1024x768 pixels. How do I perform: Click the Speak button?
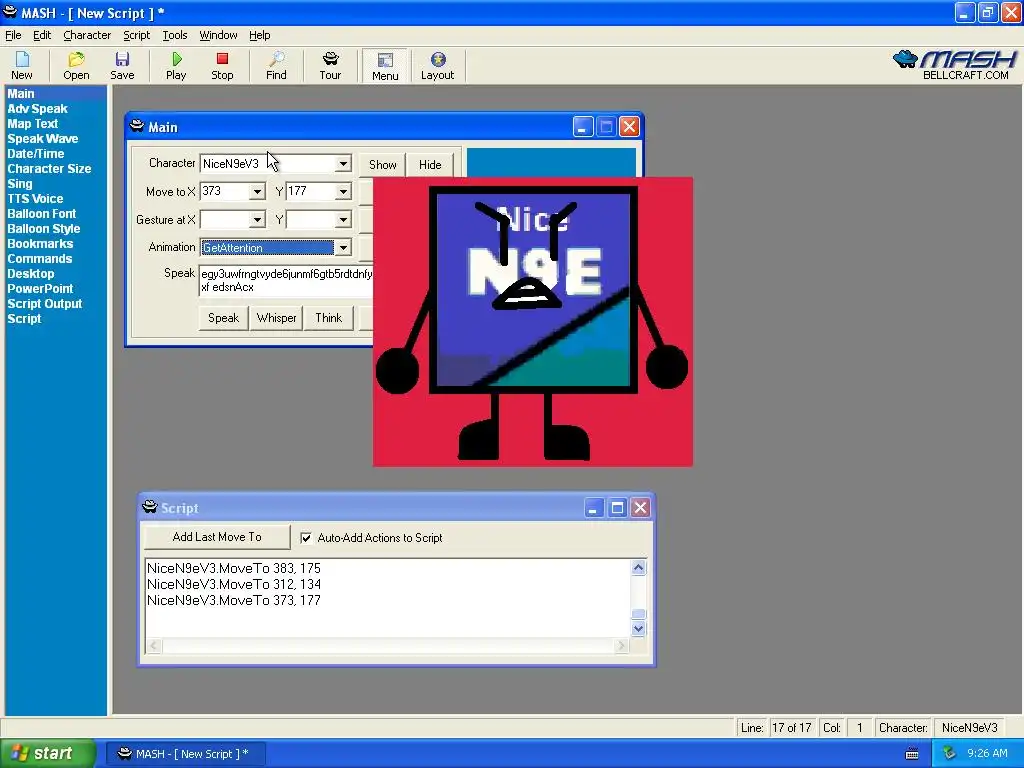coord(223,318)
